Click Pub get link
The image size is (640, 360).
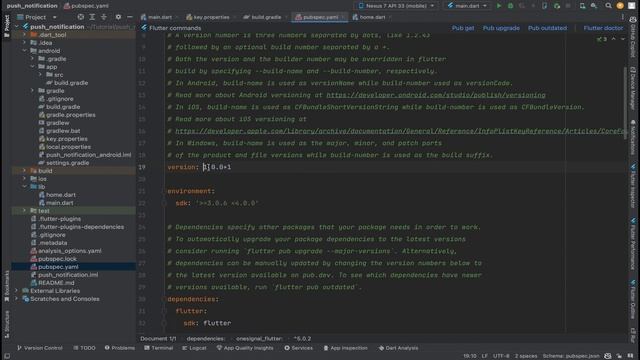463,28
